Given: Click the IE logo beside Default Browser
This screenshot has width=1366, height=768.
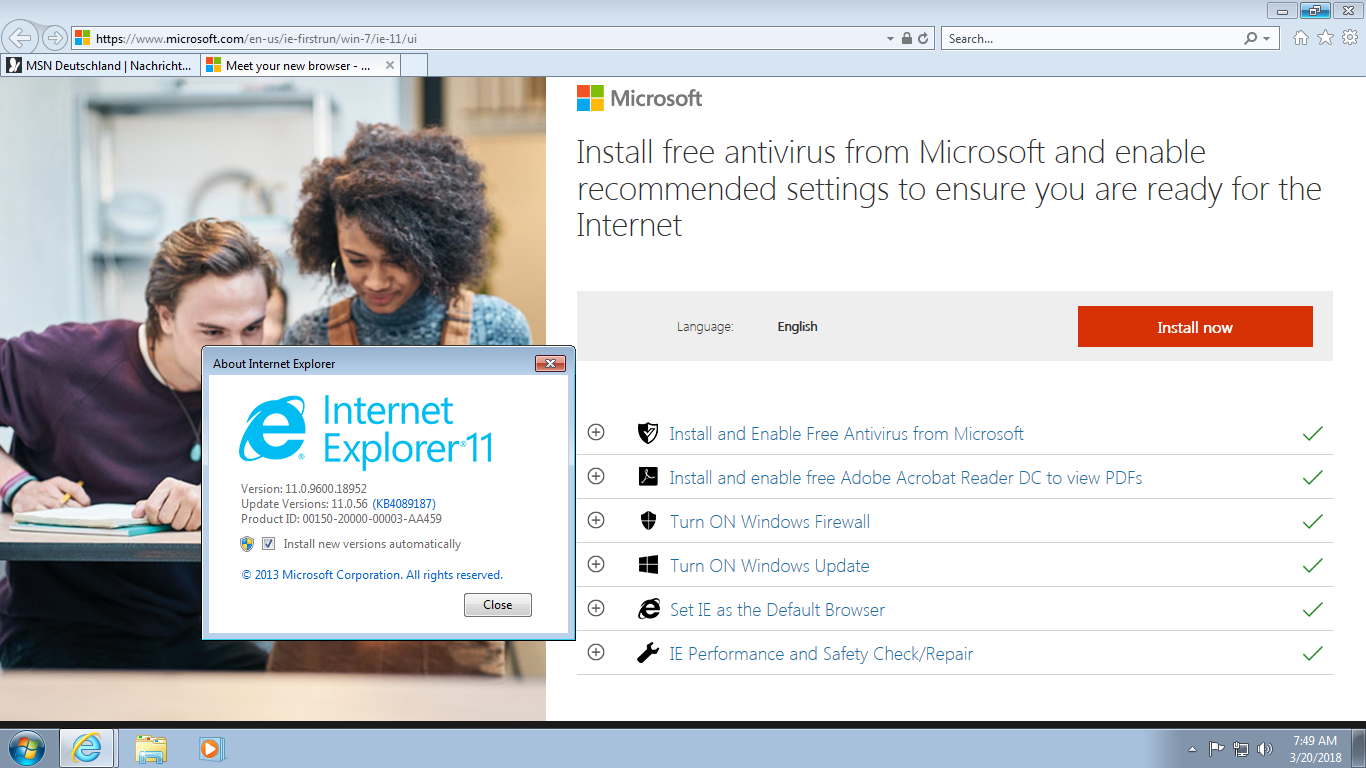Looking at the screenshot, I should tap(649, 609).
